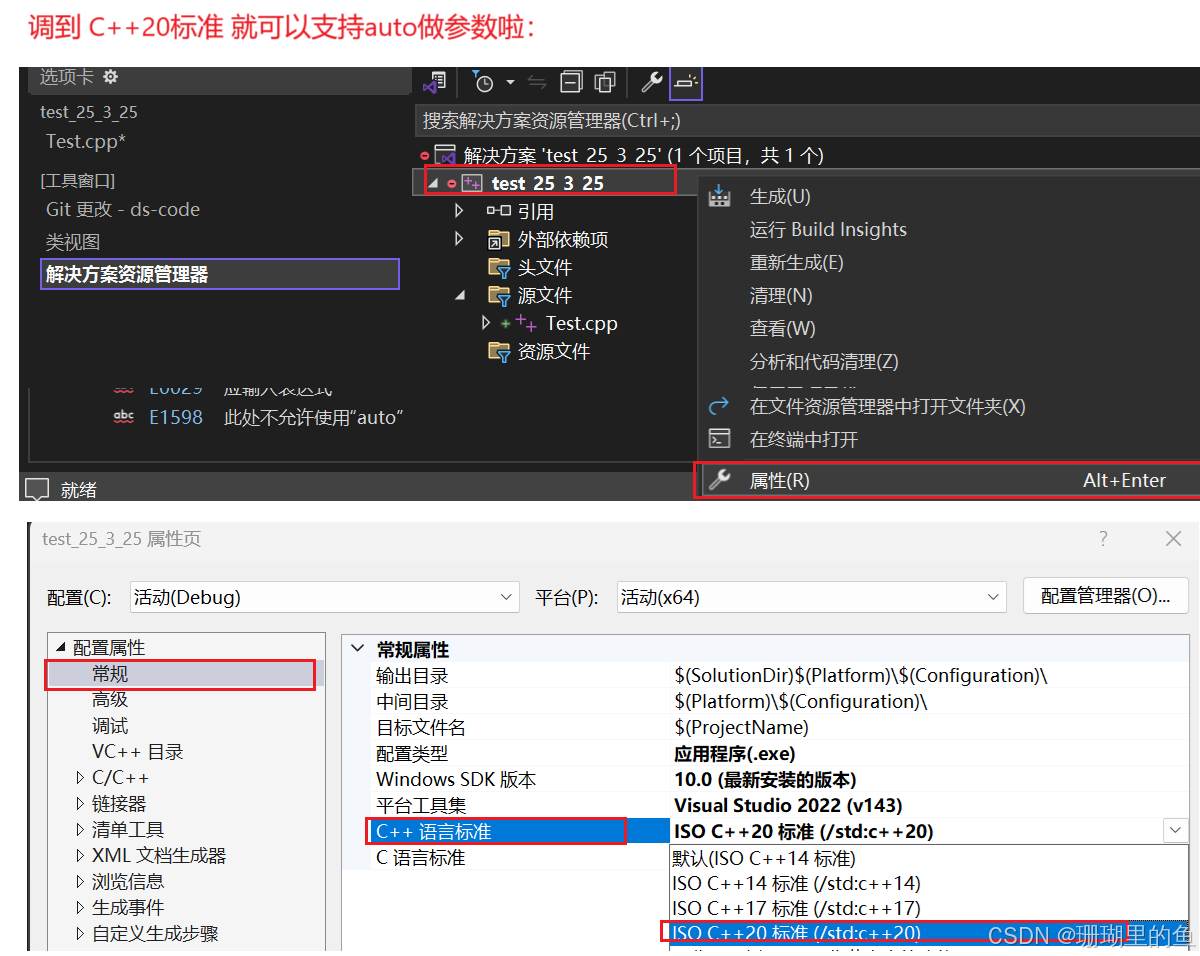Click the wrench Properties icon in toolbar

[651, 82]
